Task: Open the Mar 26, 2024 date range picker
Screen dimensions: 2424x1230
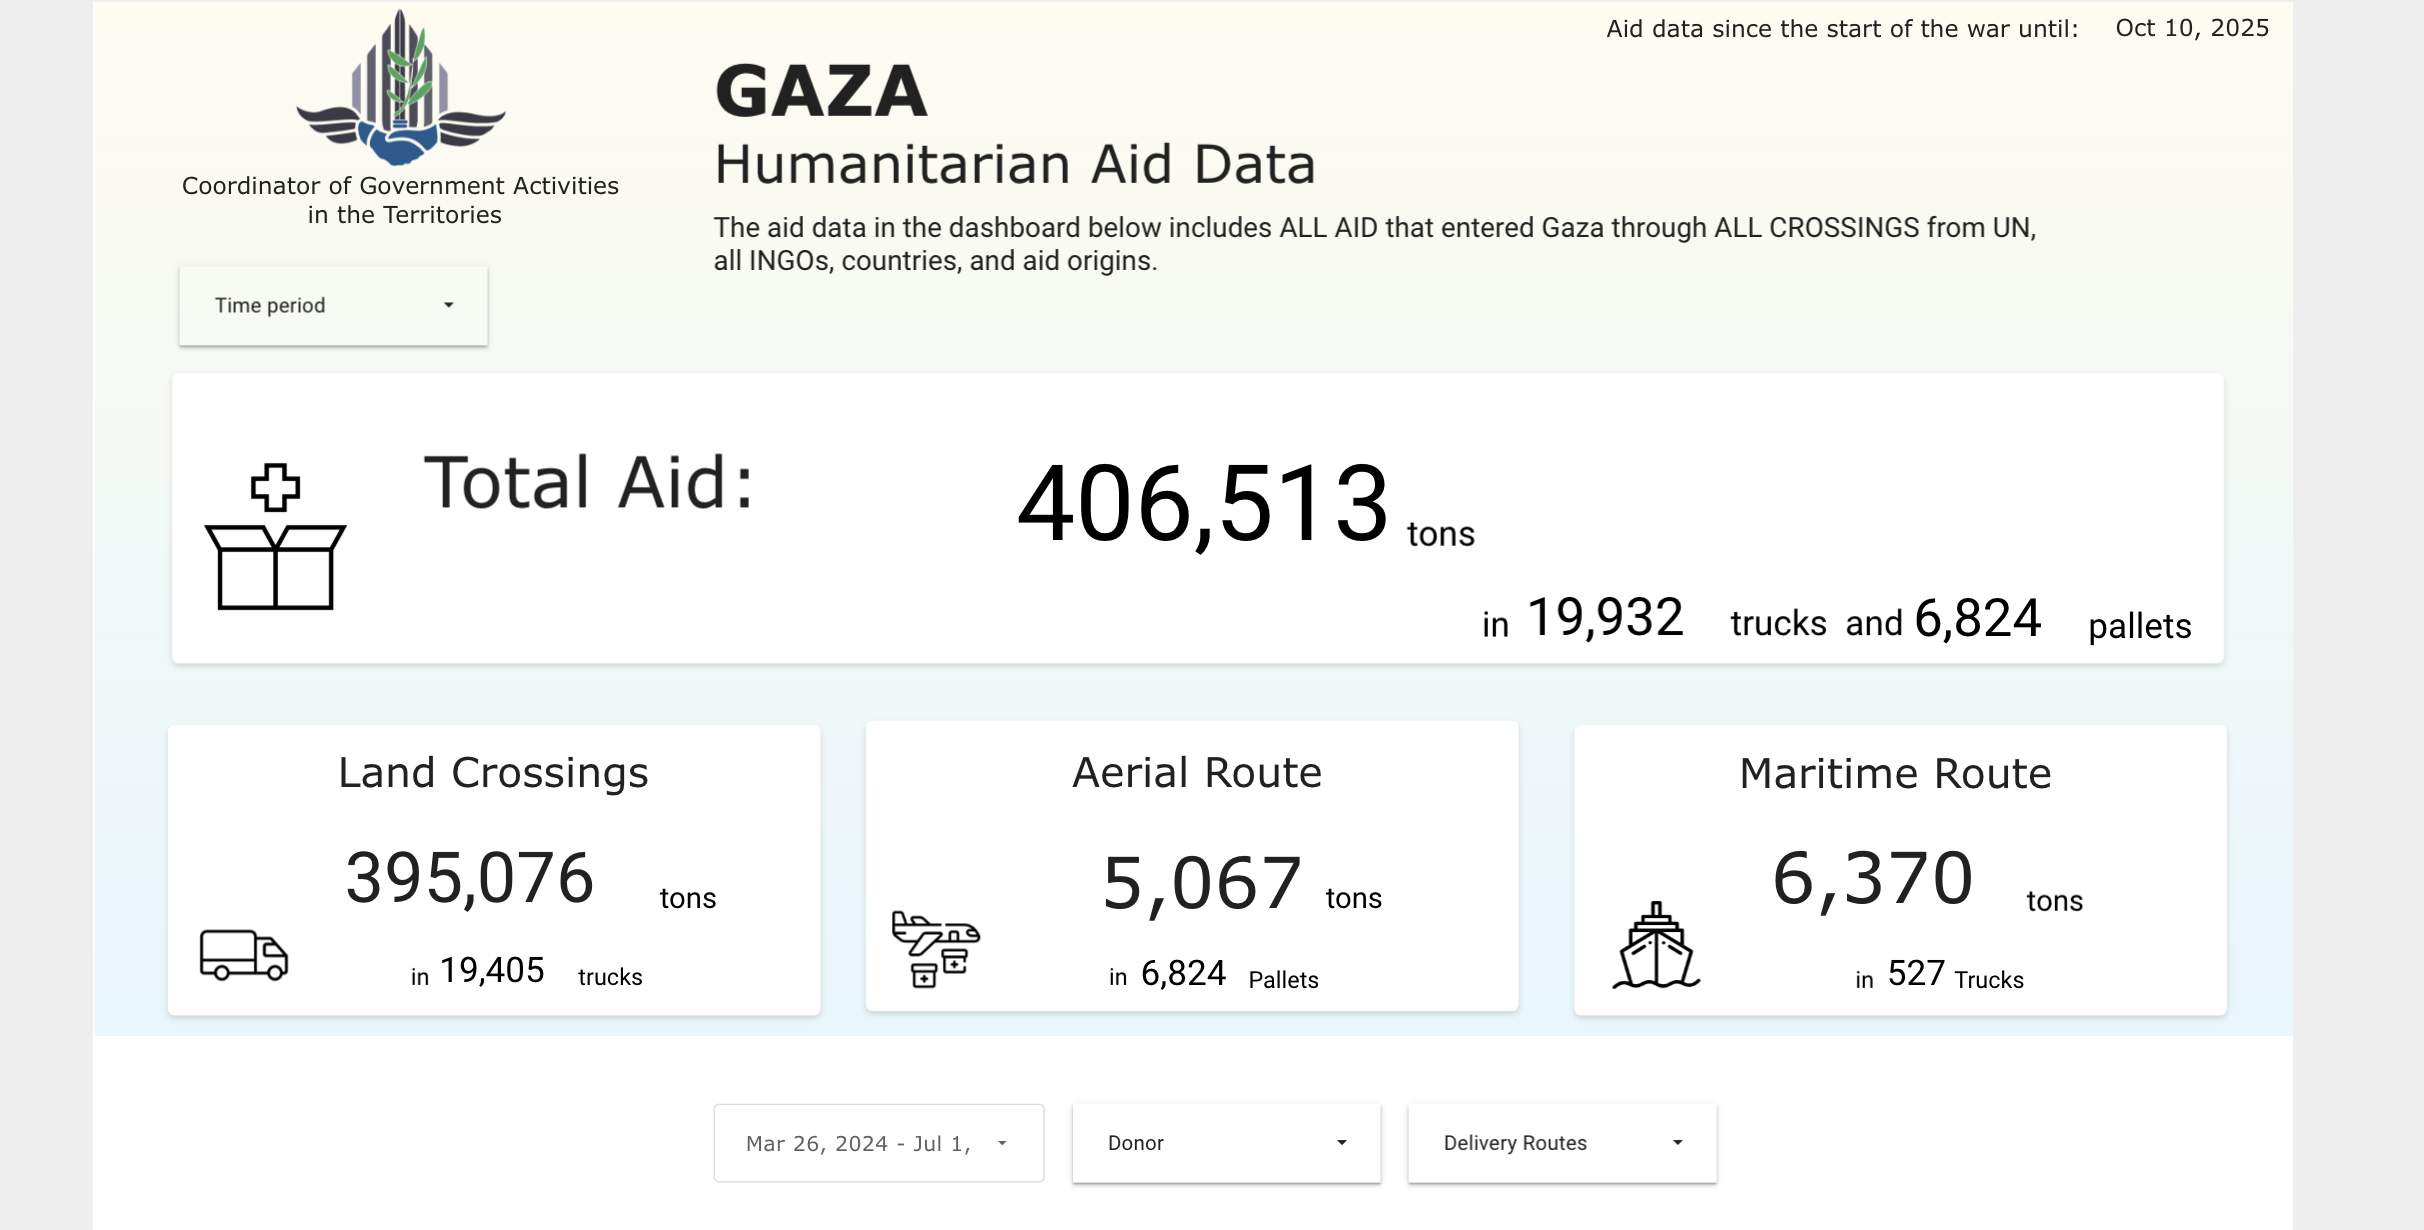Action: (860, 1143)
